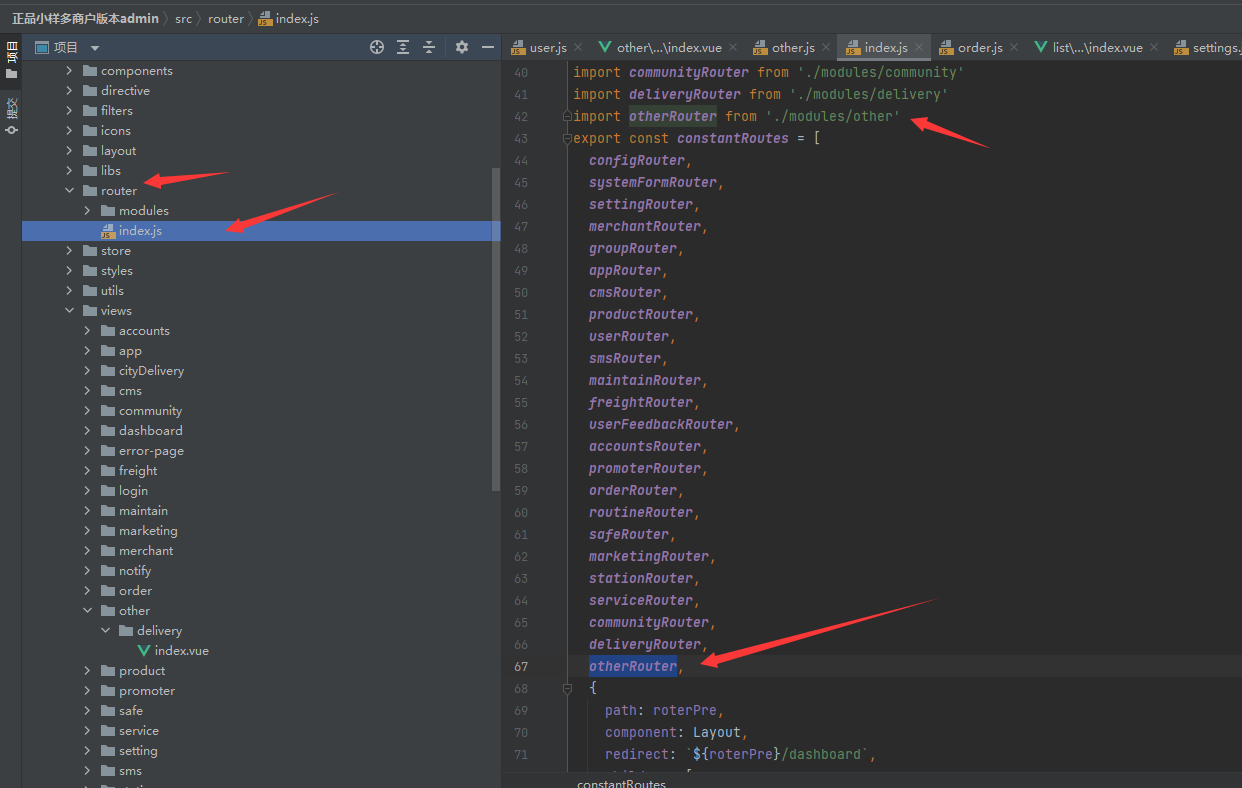Switch to the list\...\index.vue tab
The image size is (1242, 788).
(x=1088, y=47)
